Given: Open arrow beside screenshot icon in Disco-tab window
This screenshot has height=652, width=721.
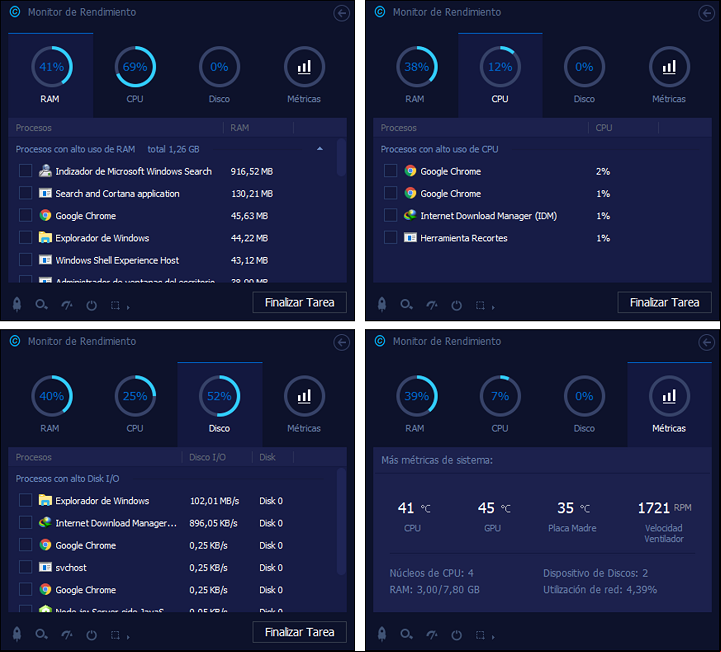Looking at the screenshot, I should [x=128, y=637].
